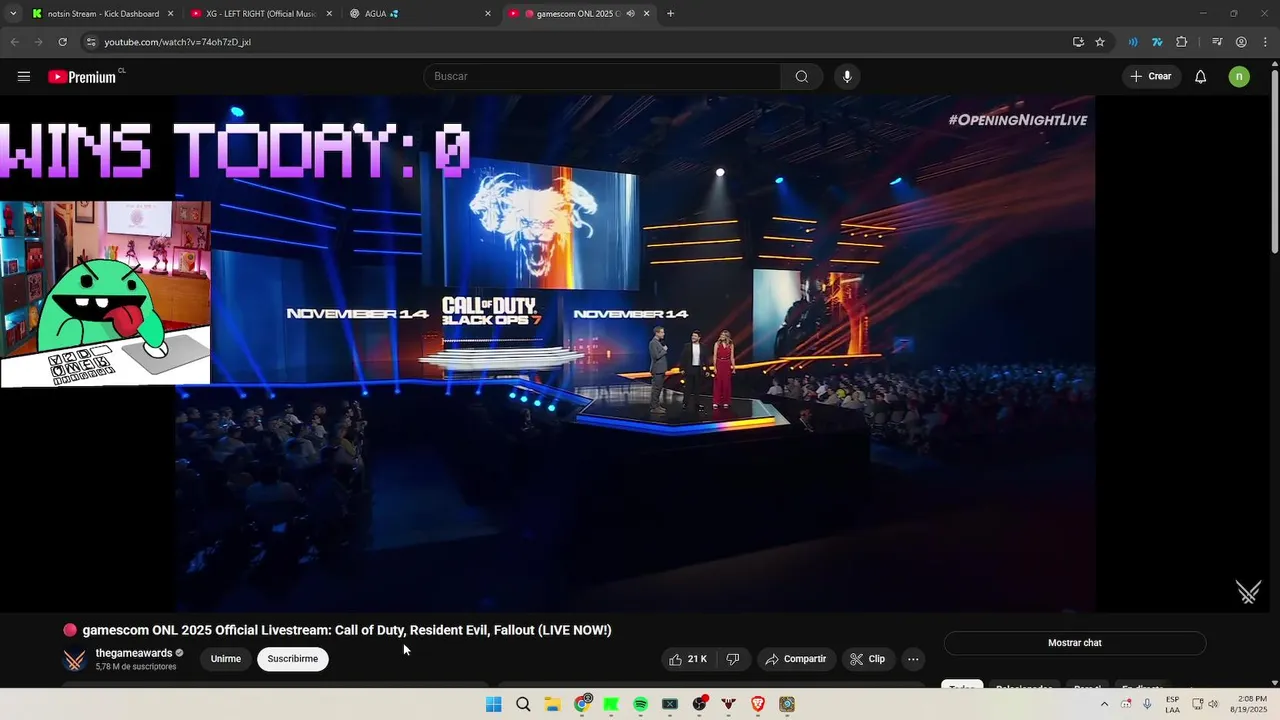Open the 7TV extension icon
The height and width of the screenshot is (720, 1280).
point(1157,42)
